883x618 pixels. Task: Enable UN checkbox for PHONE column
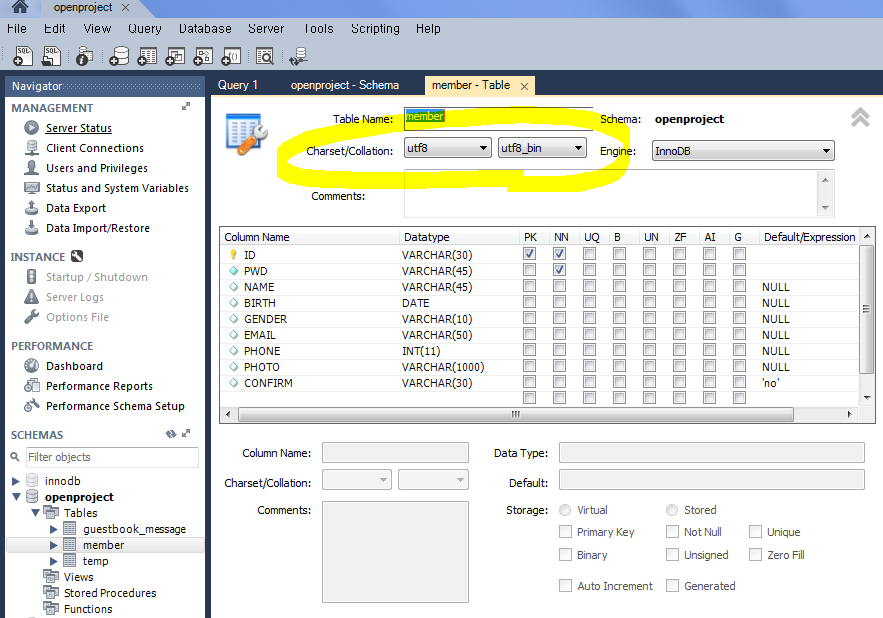pos(649,350)
